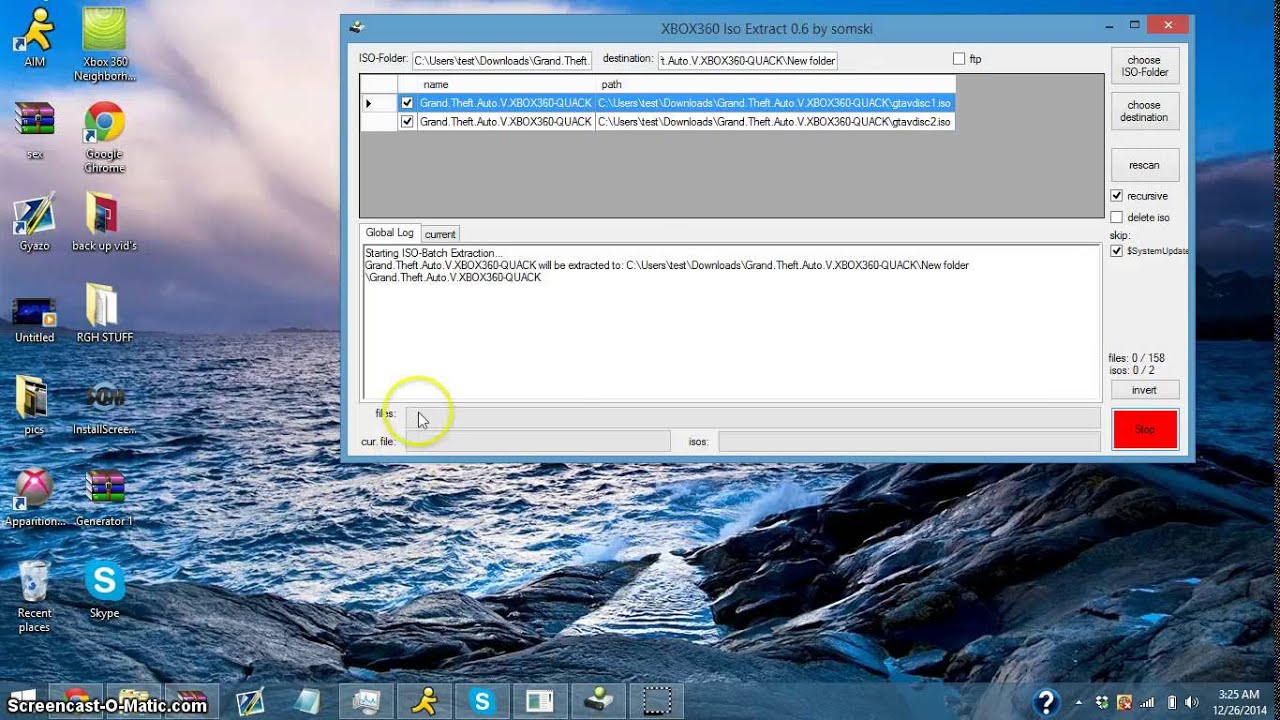Open the RGH STUFF folder
This screenshot has width=1280, height=720.
pos(104,313)
